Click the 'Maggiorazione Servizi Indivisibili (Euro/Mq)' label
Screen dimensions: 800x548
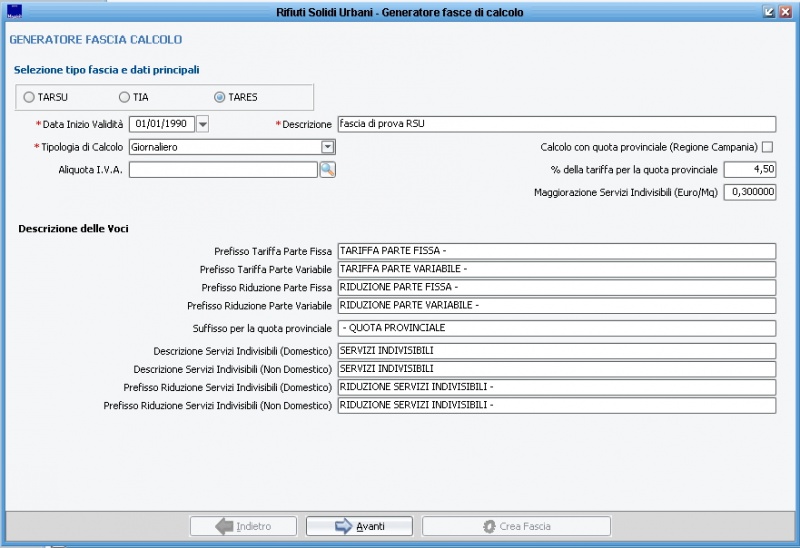(x=626, y=192)
